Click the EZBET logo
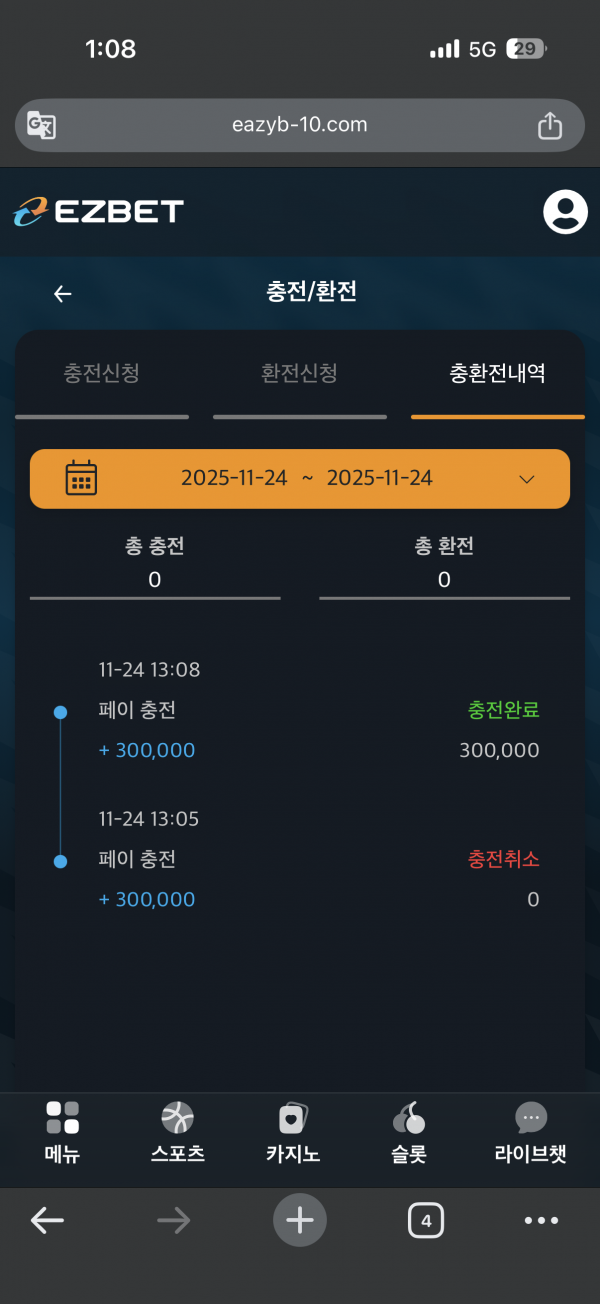 (x=98, y=211)
